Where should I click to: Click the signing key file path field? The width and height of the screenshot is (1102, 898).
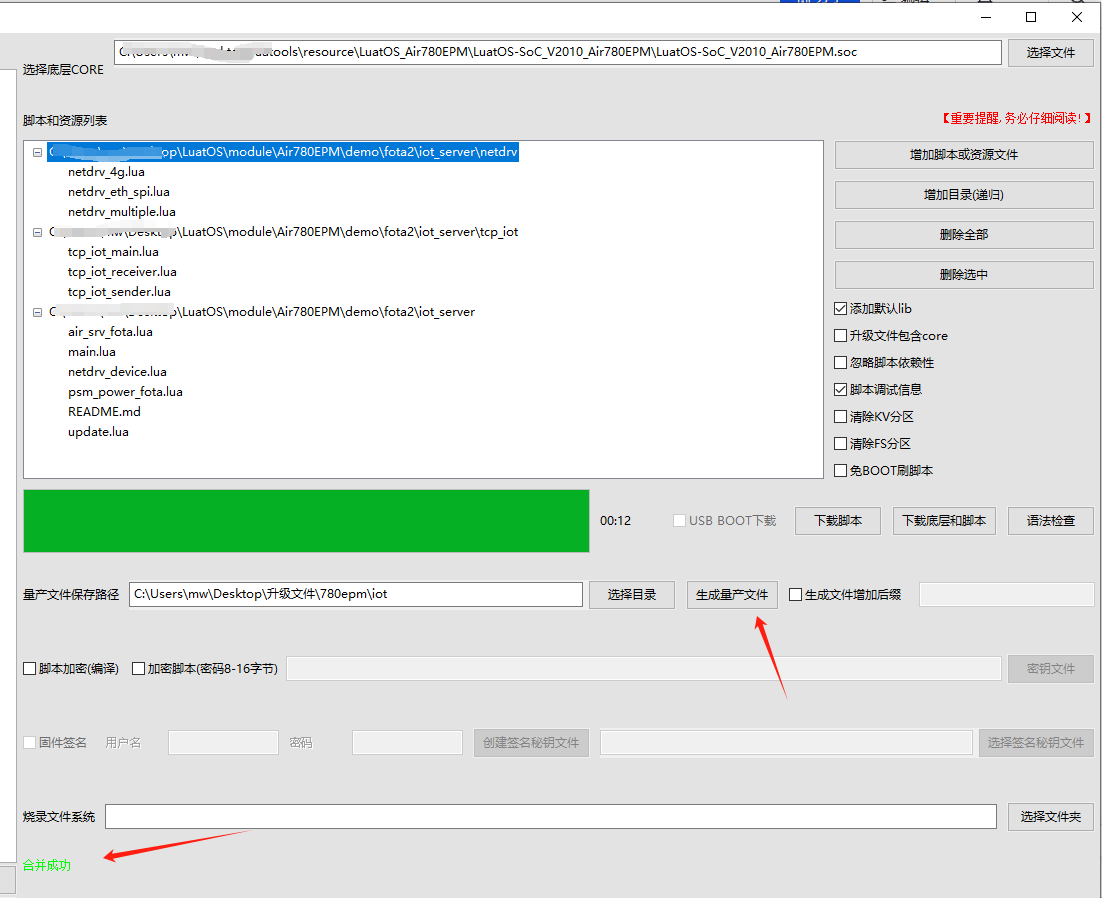(786, 743)
